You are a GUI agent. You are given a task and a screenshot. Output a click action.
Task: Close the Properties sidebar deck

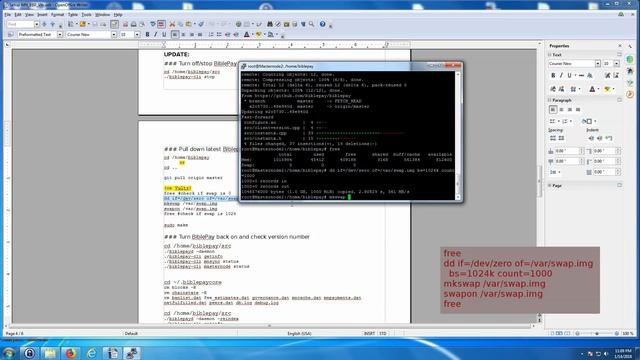tap(620, 46)
